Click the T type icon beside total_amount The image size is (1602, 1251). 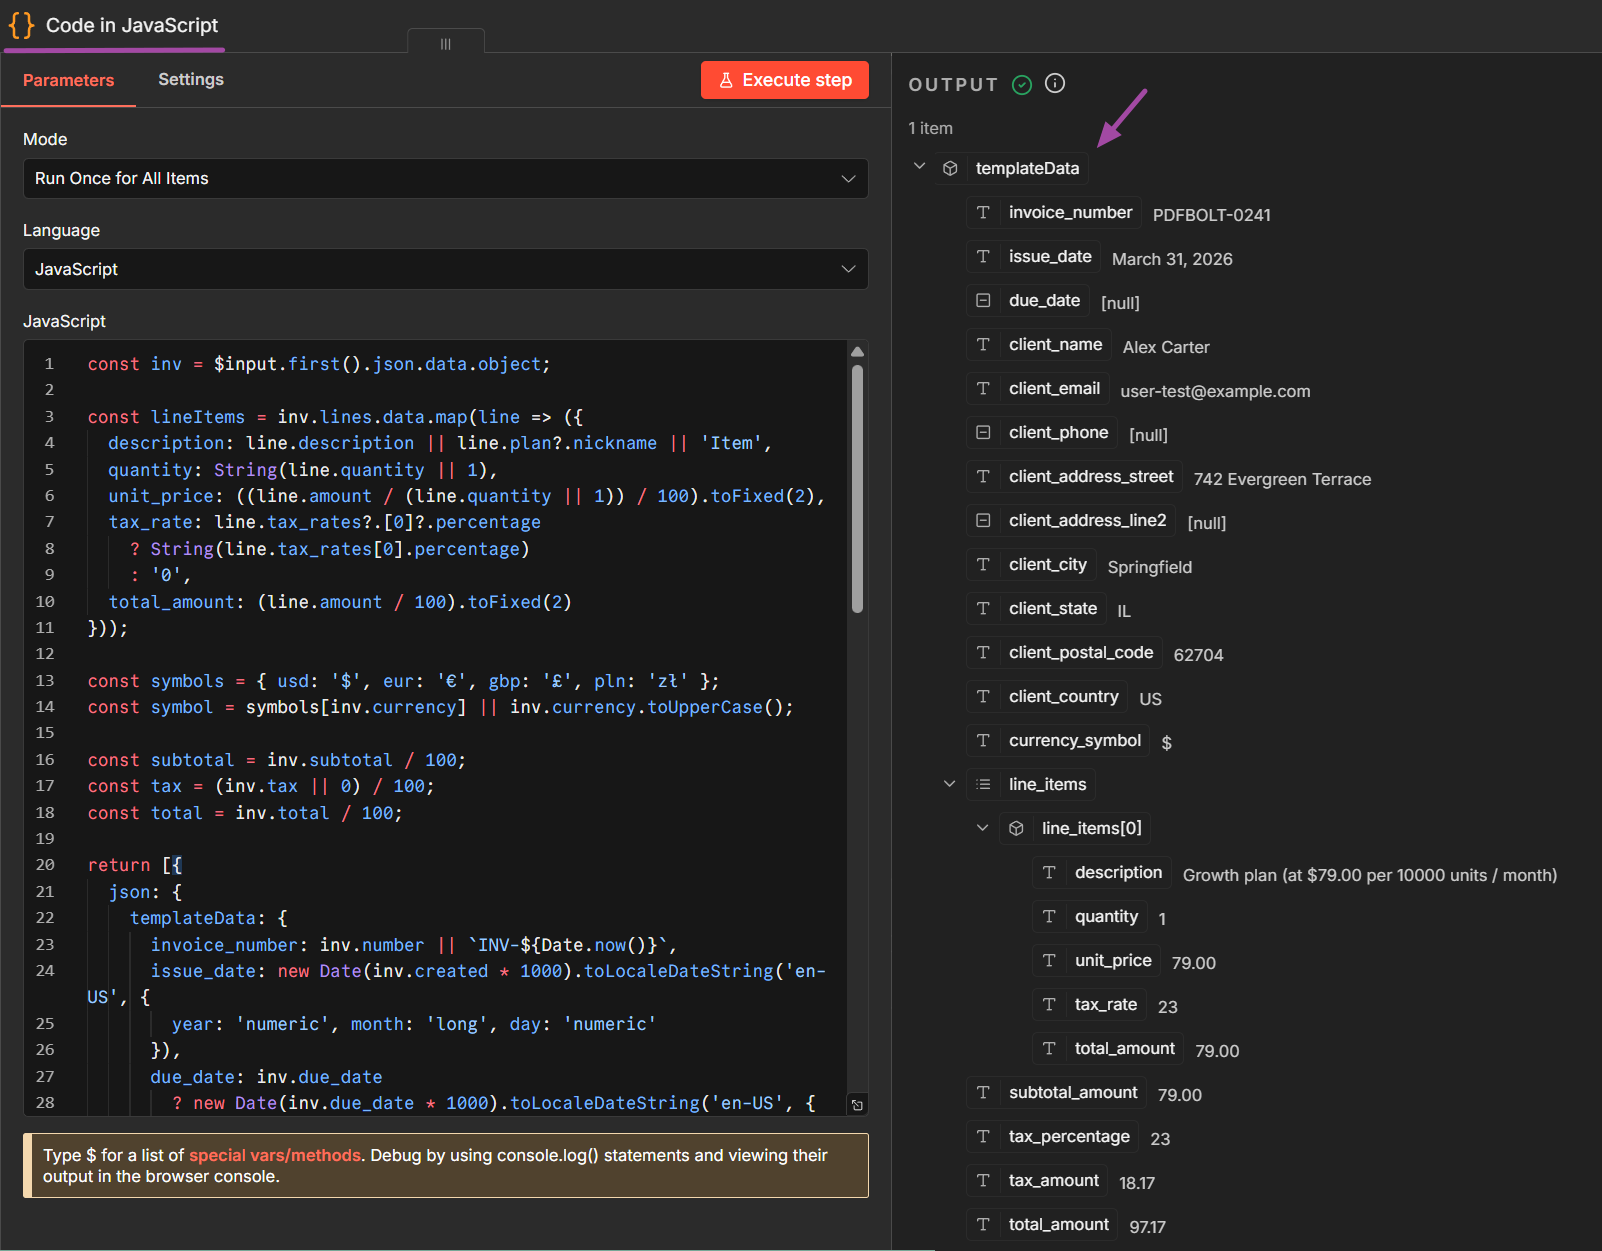click(x=983, y=1224)
